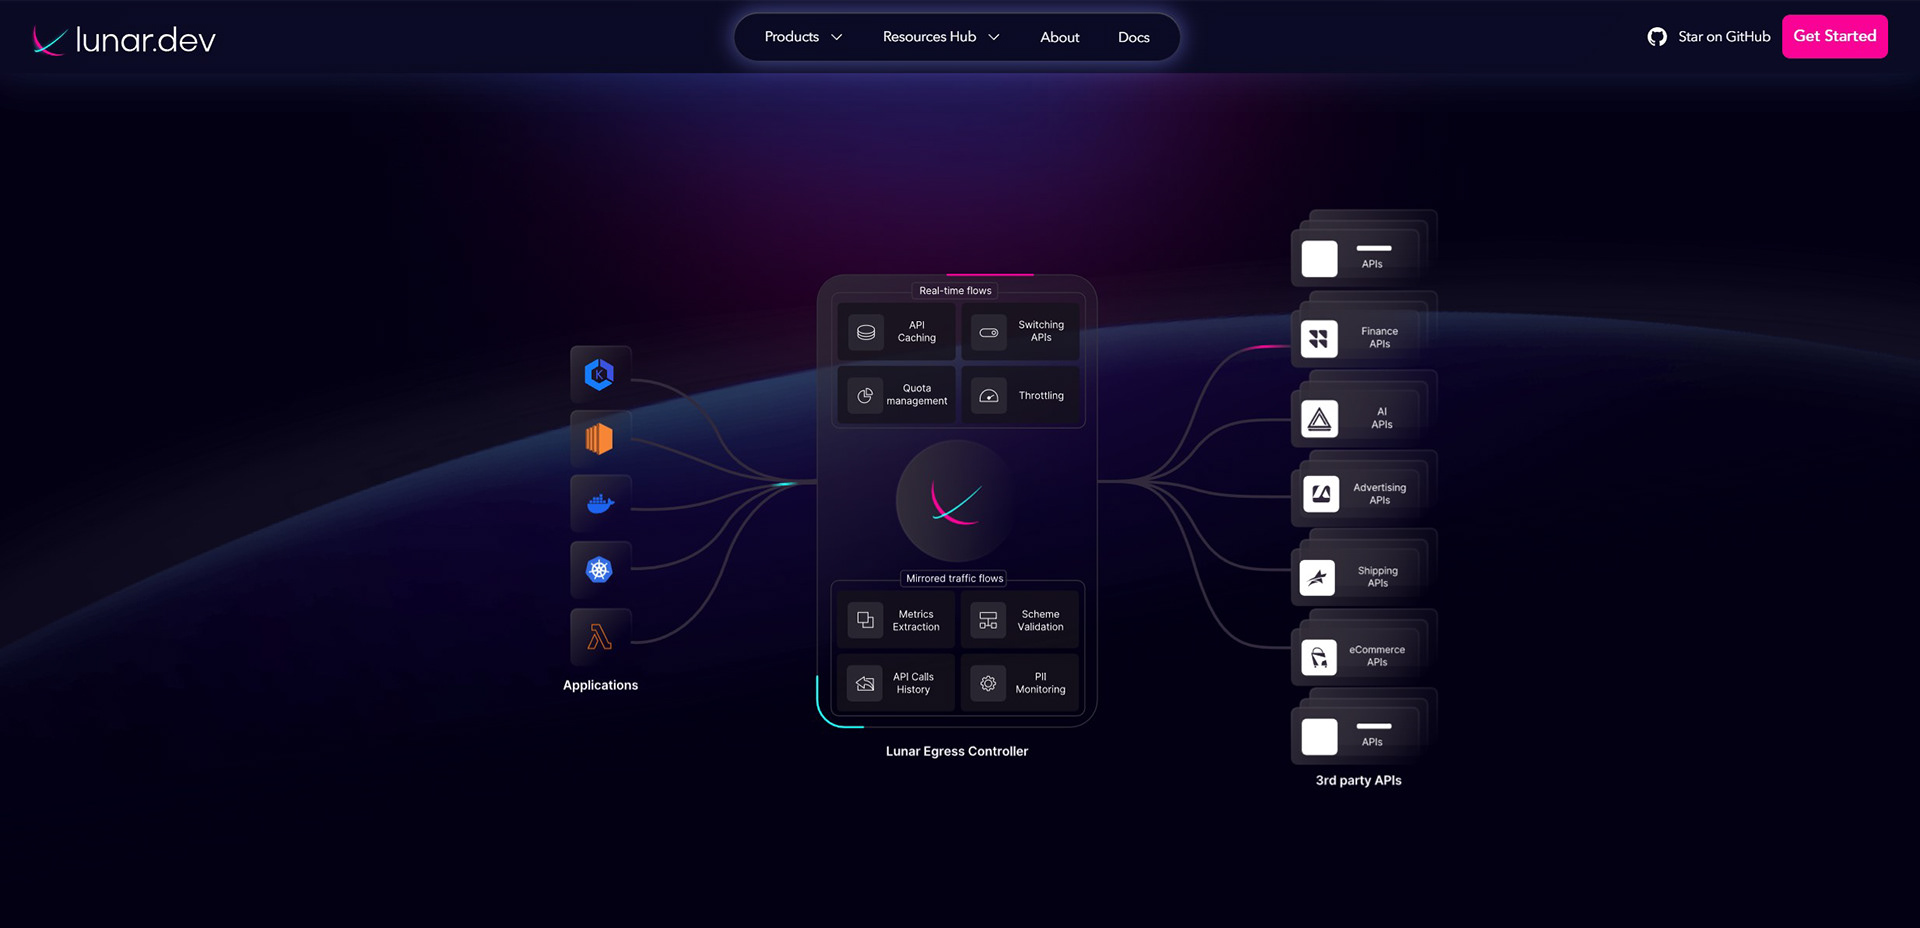The height and width of the screenshot is (928, 1920).
Task: Click the Mirrored traffic flows heading
Action: [x=955, y=579]
